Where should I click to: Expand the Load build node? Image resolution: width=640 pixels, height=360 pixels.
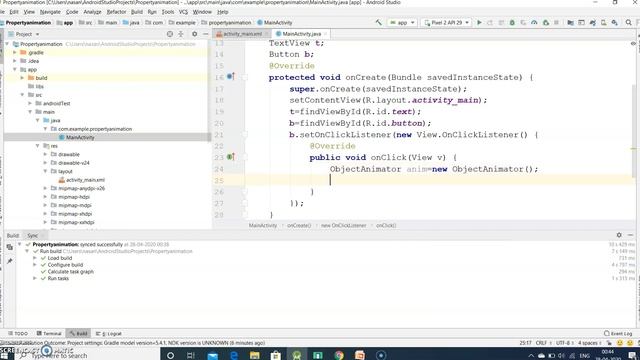coord(35,258)
